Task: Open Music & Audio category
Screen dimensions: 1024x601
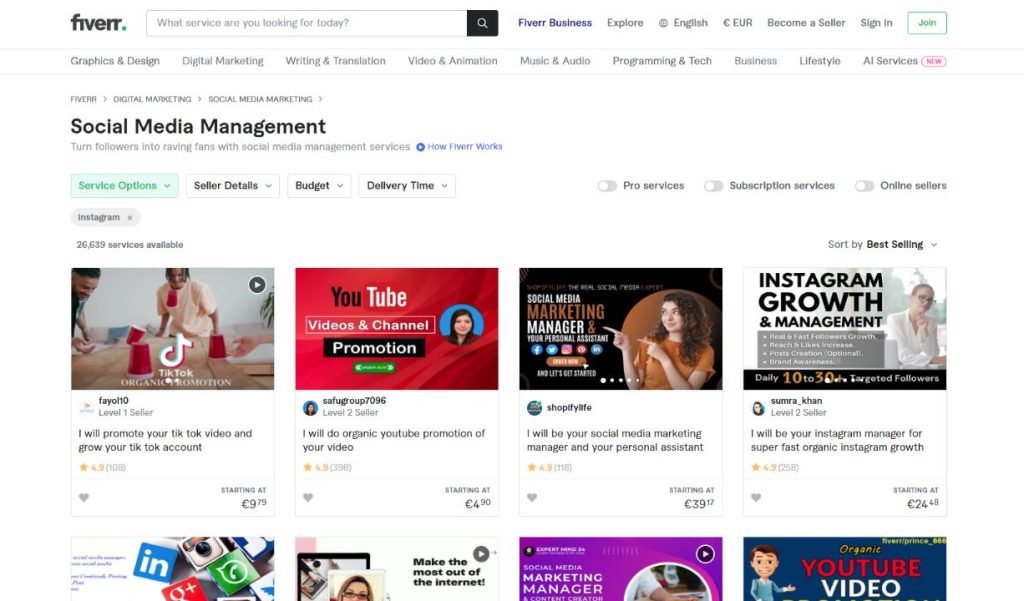Action: pyautogui.click(x=555, y=61)
